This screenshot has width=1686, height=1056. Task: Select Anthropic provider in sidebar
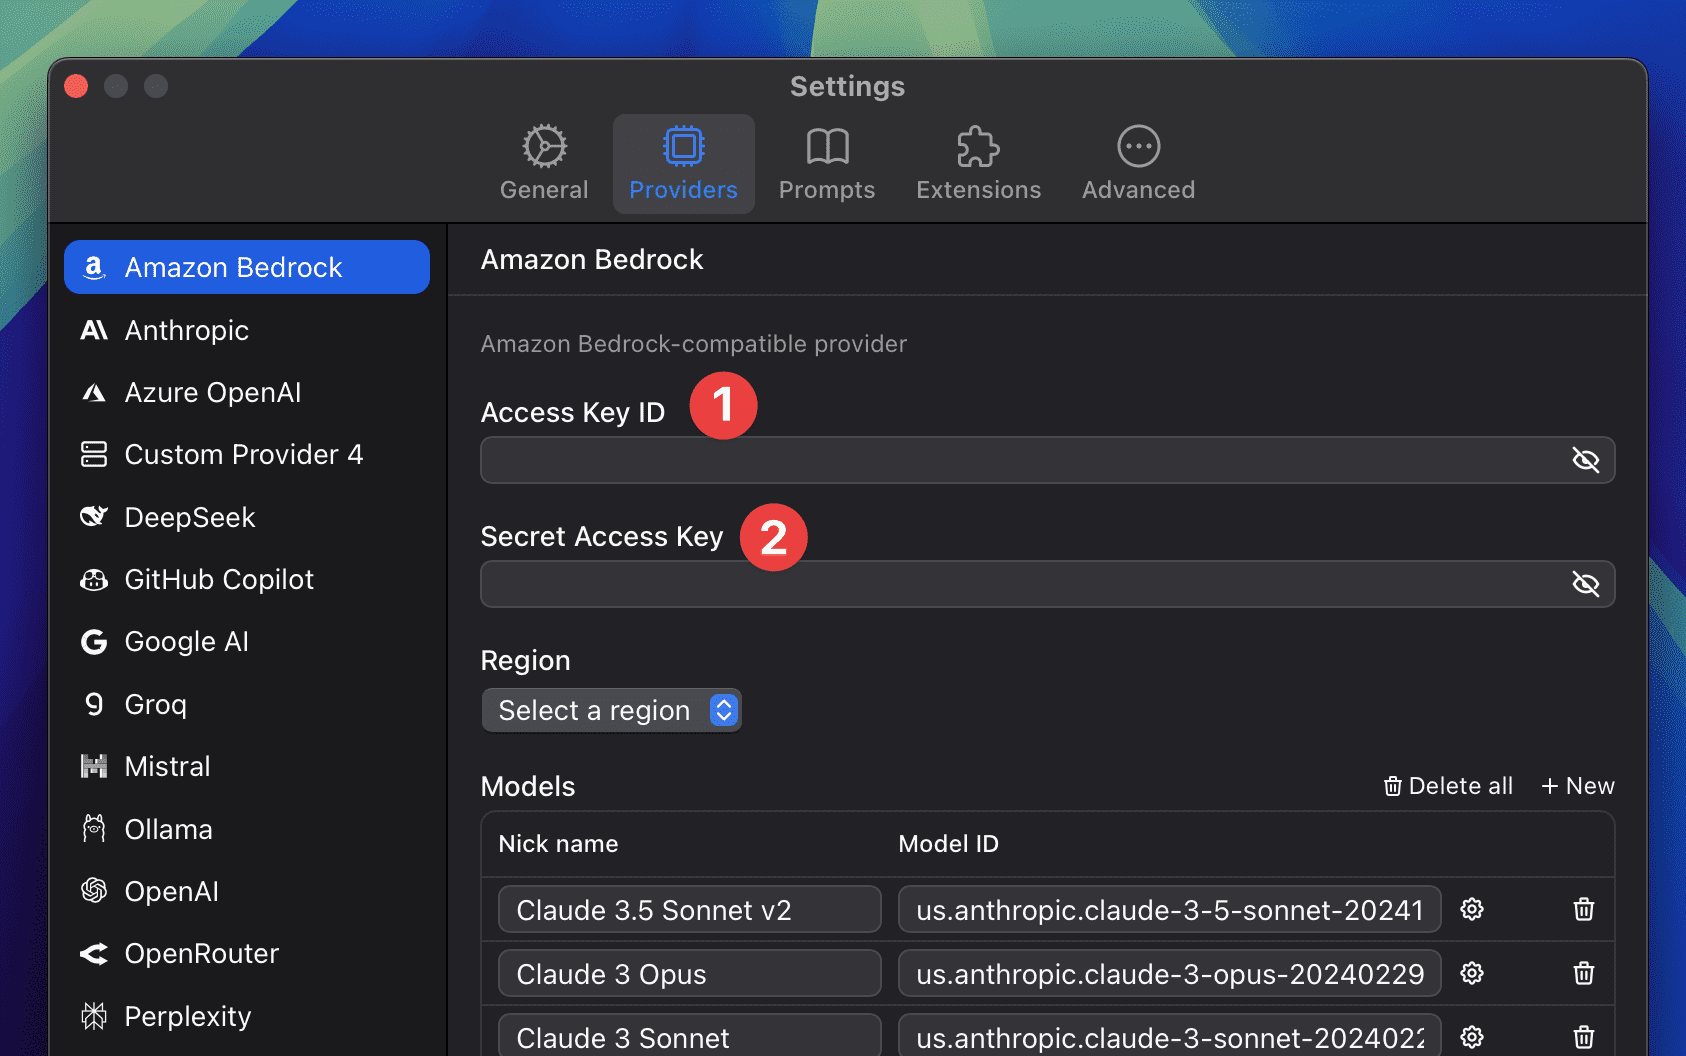tap(186, 331)
